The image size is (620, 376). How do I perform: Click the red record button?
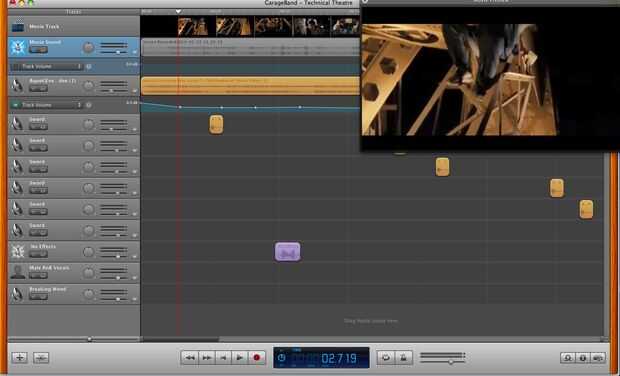coord(257,358)
